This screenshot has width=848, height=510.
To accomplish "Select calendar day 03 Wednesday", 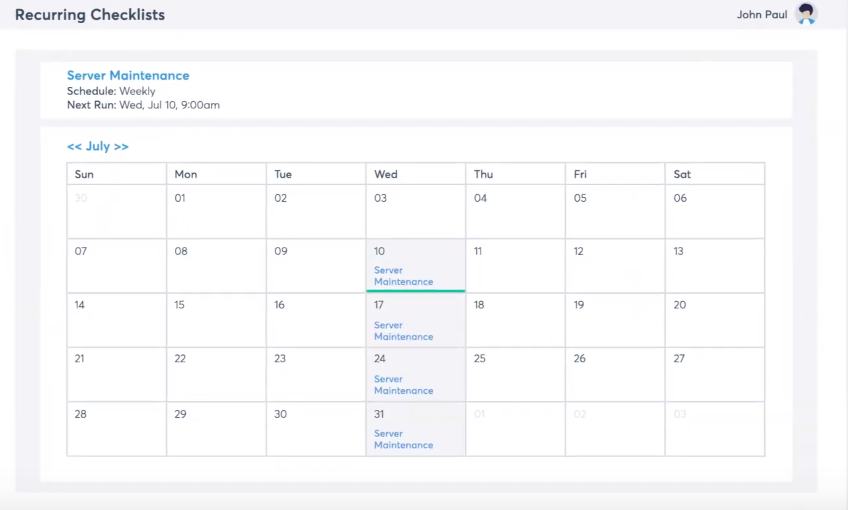I will pyautogui.click(x=416, y=211).
